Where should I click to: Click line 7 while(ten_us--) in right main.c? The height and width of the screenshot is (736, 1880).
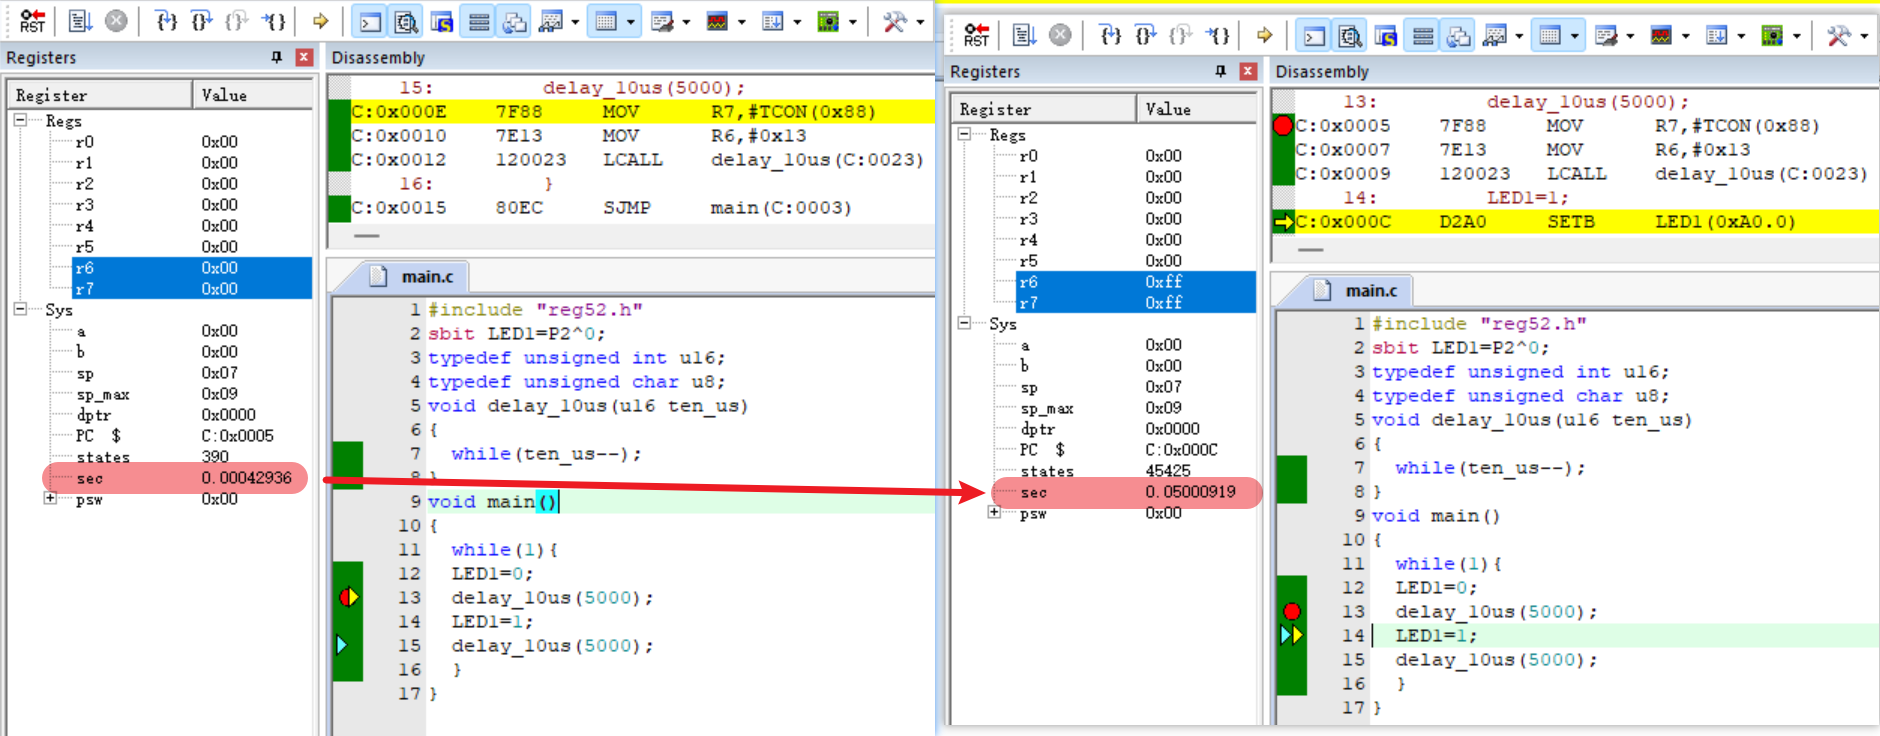(1490, 467)
